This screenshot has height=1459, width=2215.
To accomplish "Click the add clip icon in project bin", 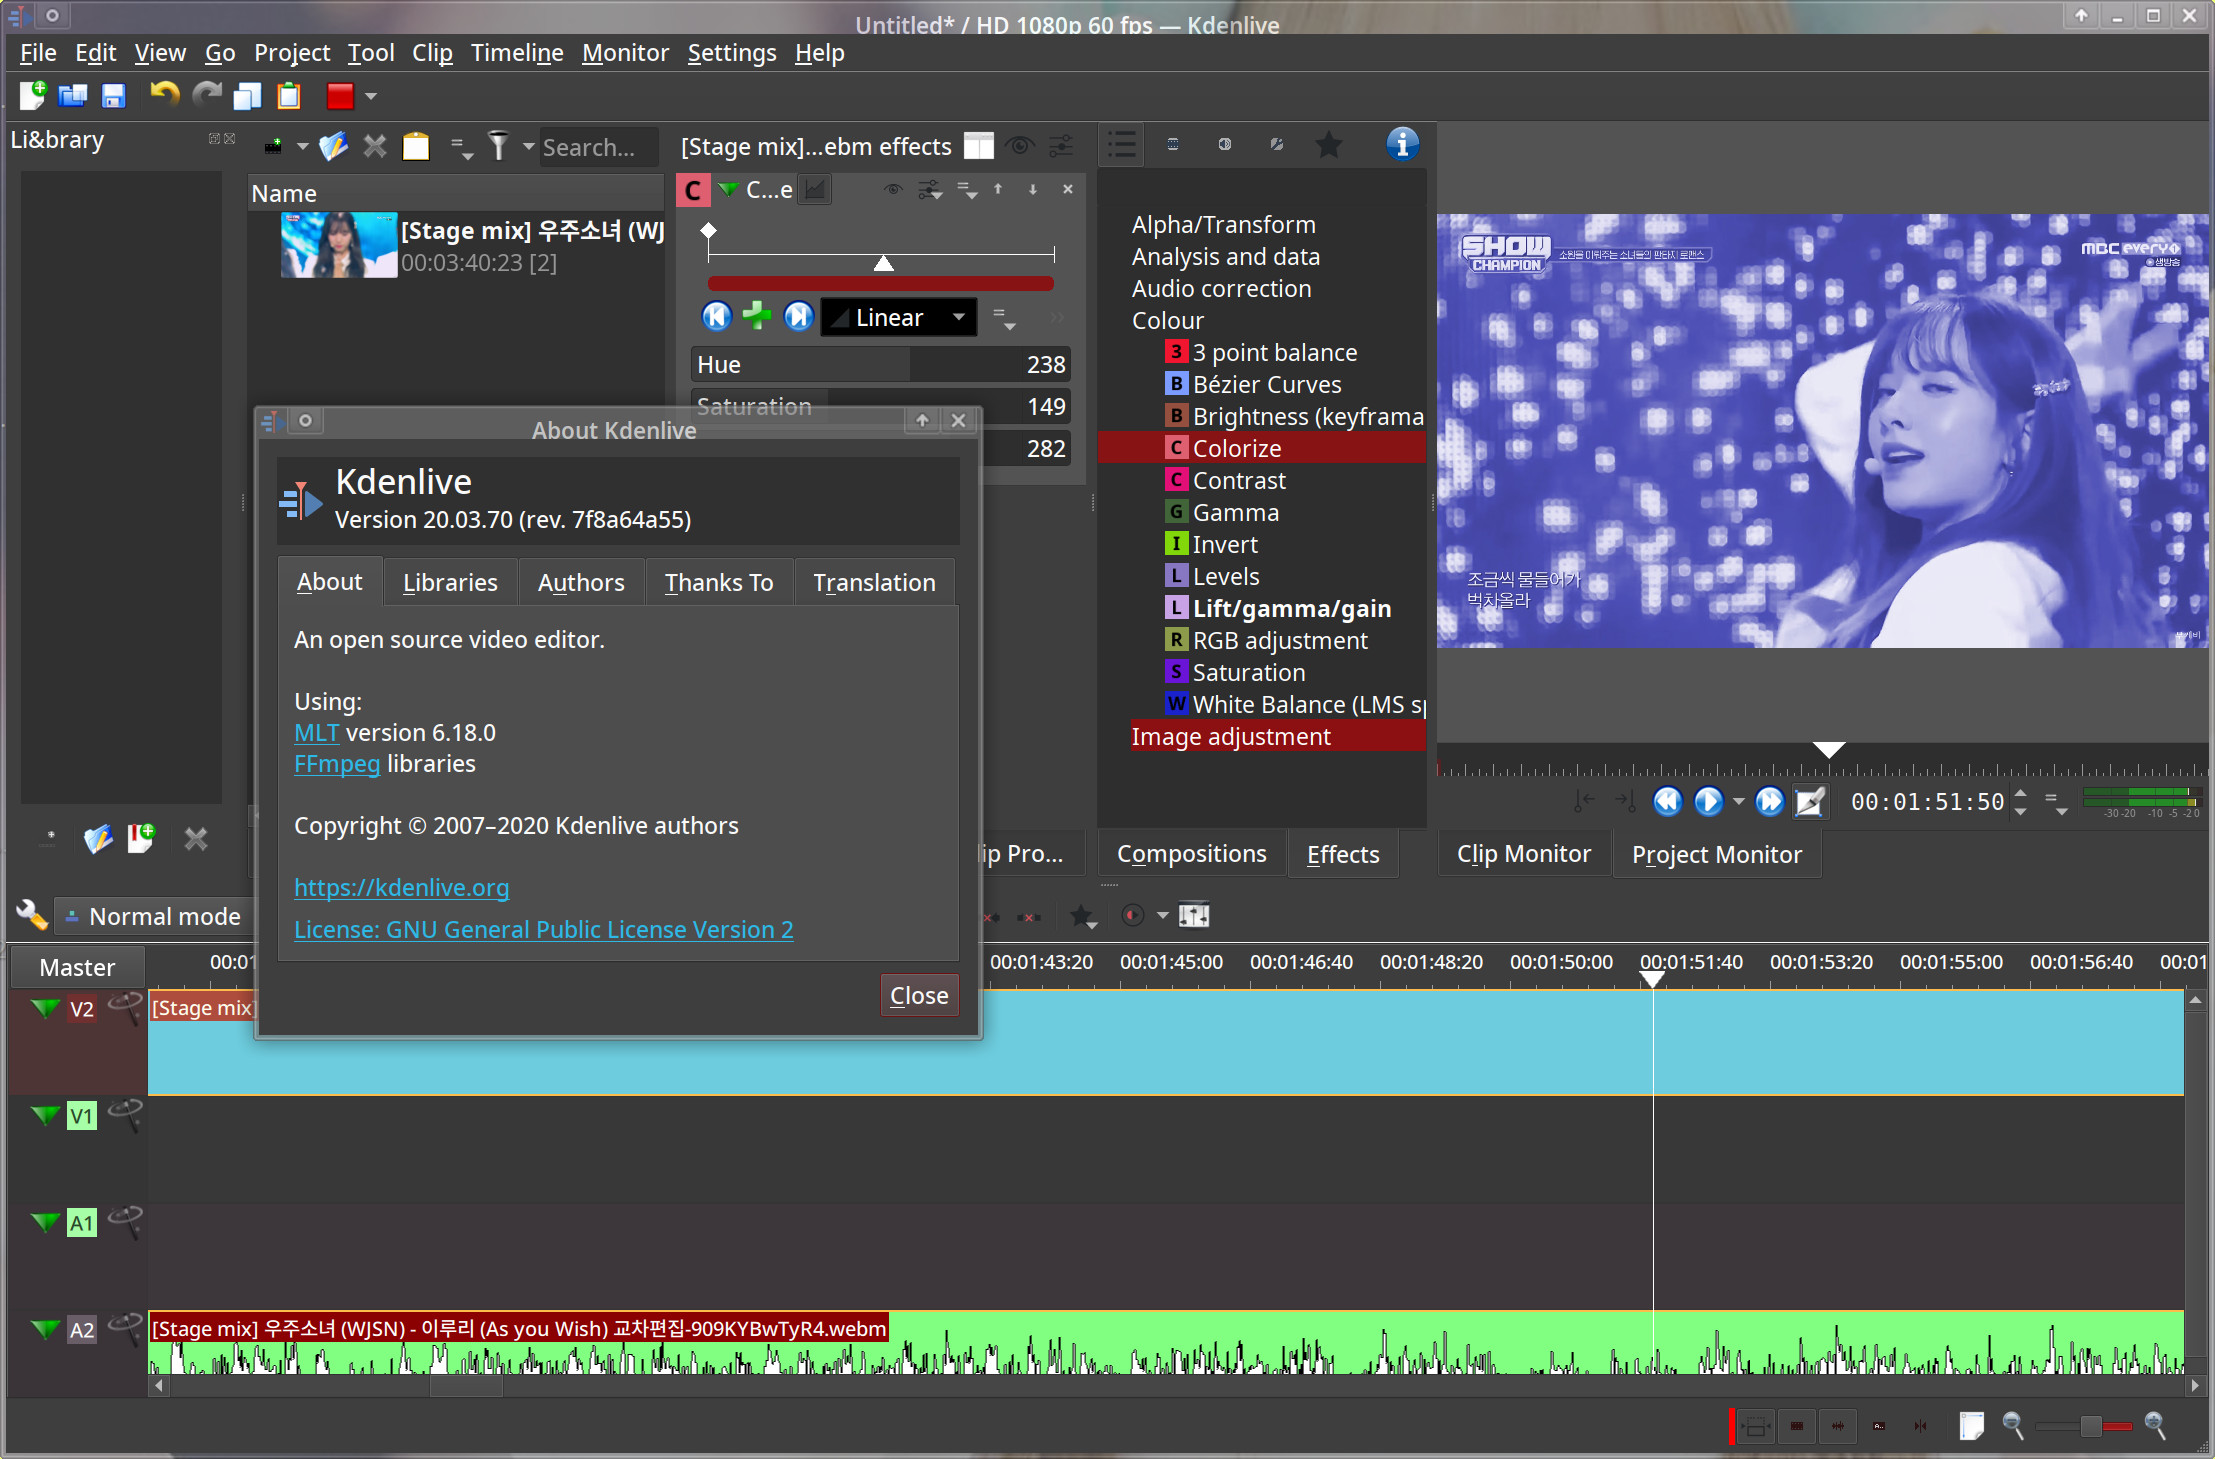I will (x=273, y=147).
